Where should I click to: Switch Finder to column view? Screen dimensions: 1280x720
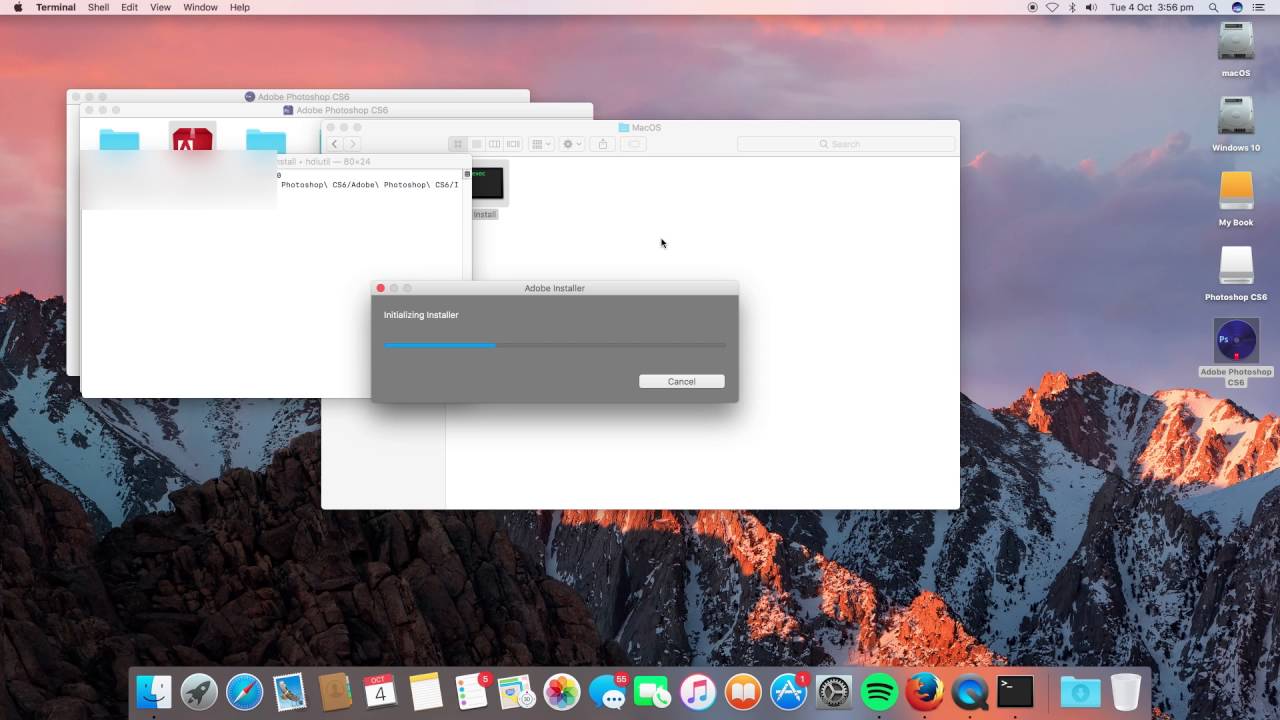[x=494, y=144]
